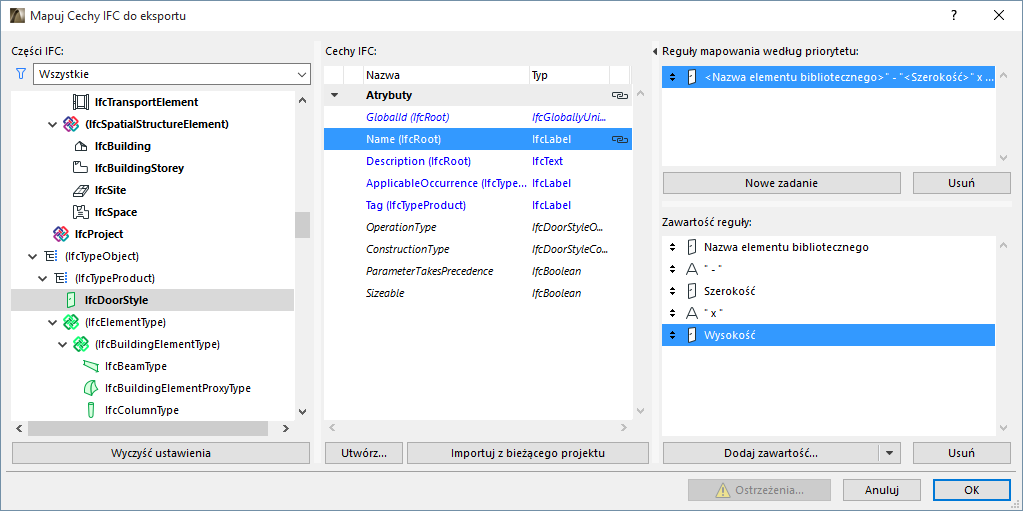This screenshot has width=1023, height=511.
Task: Click the link icon on Name (IfcRoot) row
Action: (619, 140)
